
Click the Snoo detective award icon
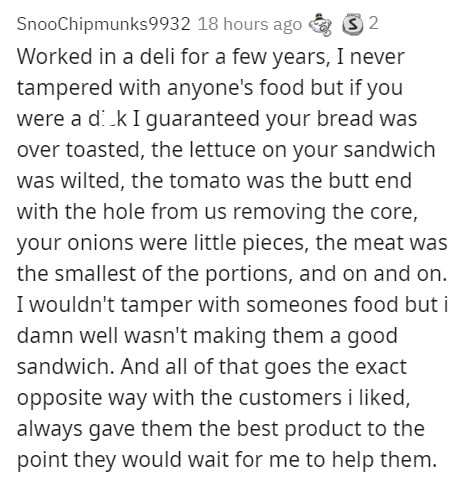pos(320,24)
